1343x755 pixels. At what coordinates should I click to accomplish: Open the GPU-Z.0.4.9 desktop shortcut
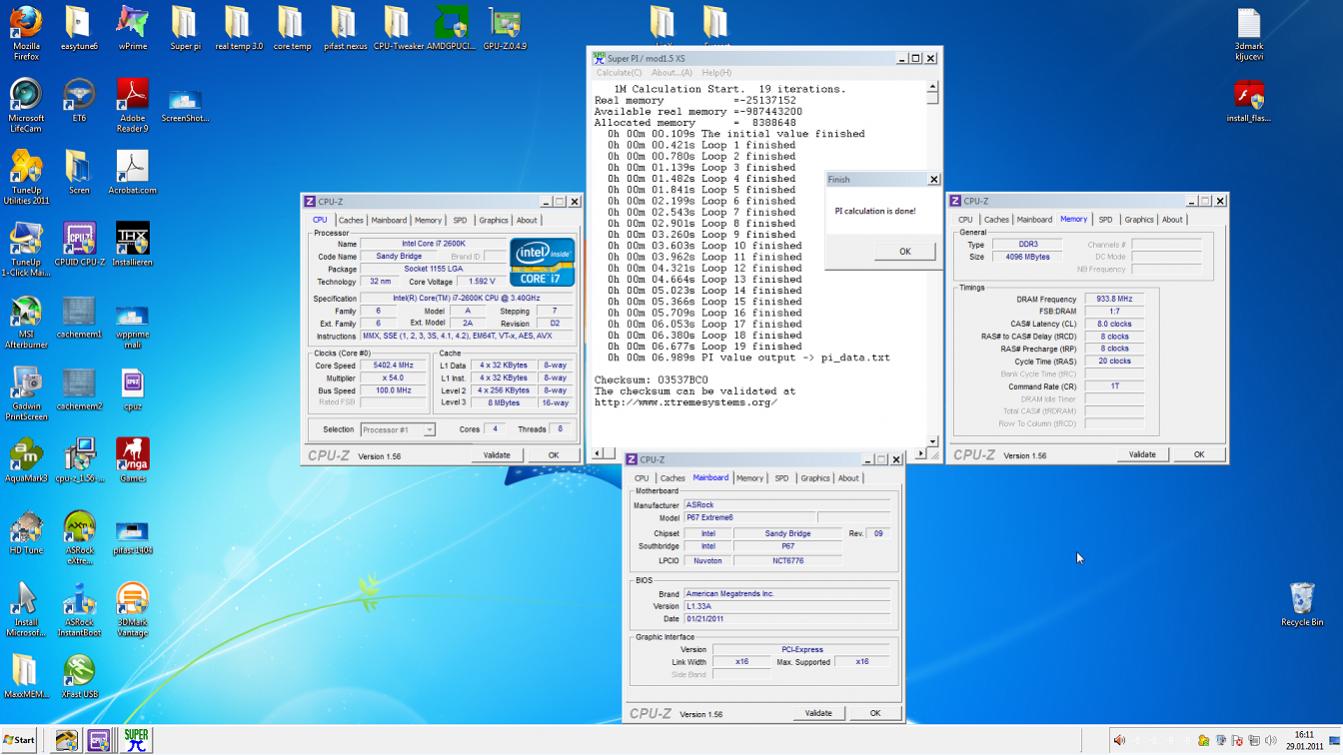click(x=504, y=24)
